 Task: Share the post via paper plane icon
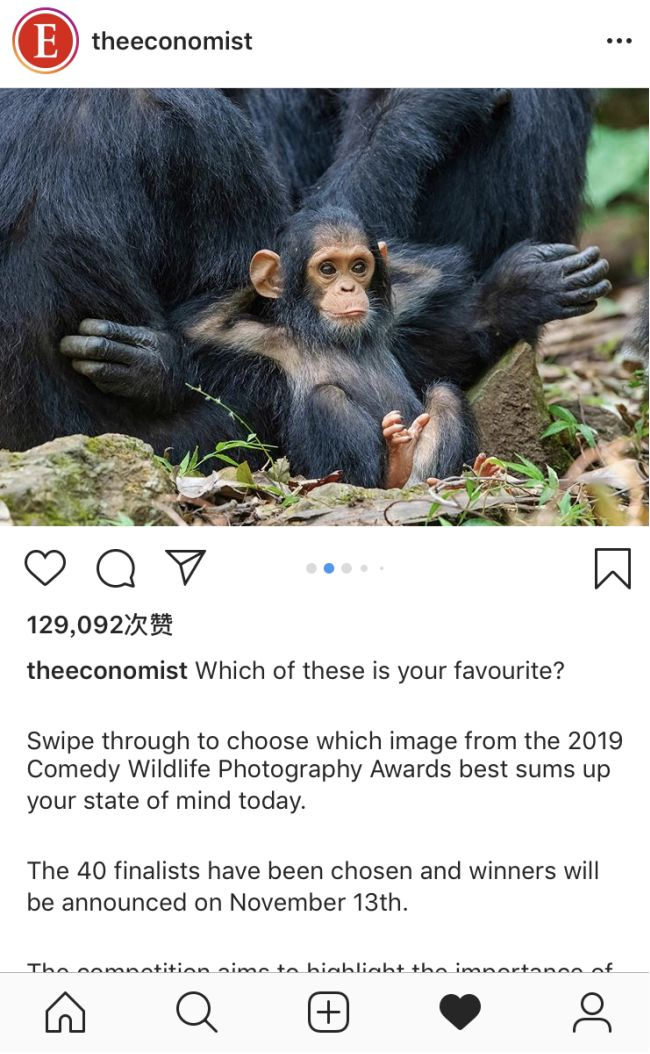tap(185, 567)
